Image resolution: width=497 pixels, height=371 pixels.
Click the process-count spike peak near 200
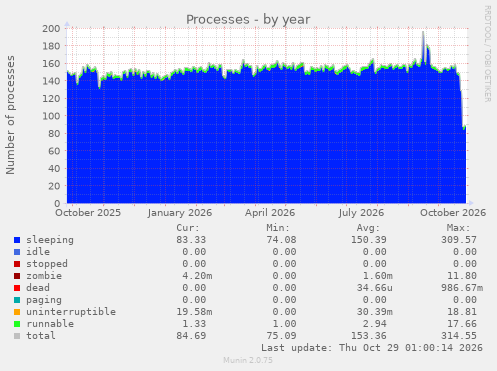click(423, 32)
